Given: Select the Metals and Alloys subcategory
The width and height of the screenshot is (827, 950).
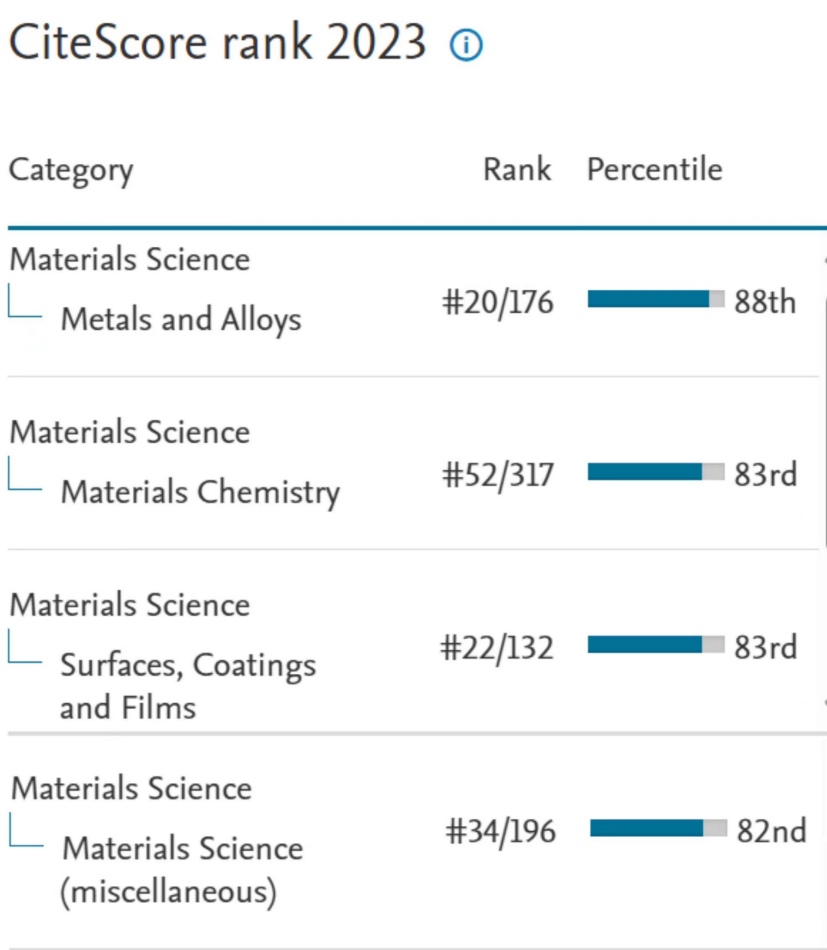Looking at the screenshot, I should pos(181,320).
